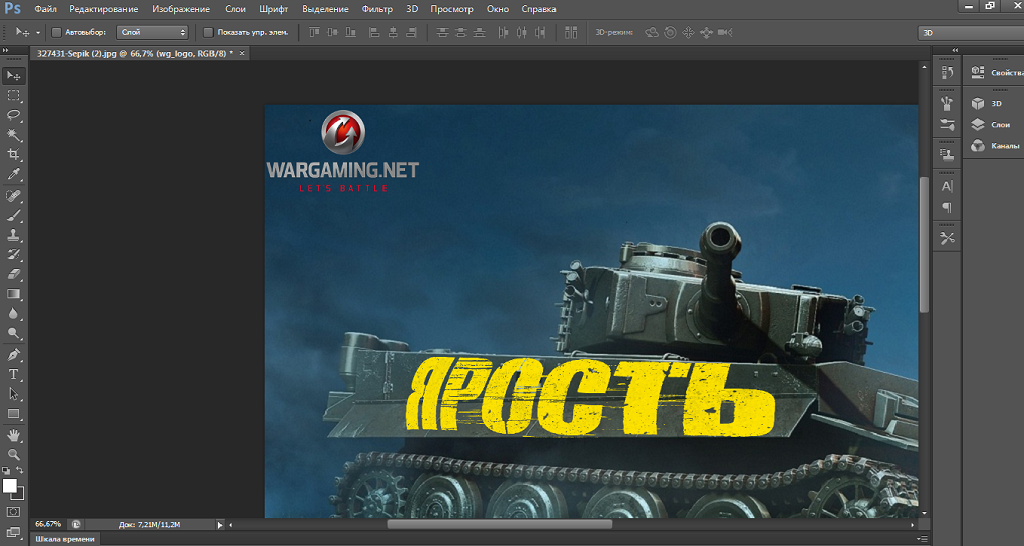This screenshot has height=546, width=1024.
Task: Select the Hand tool
Action: [x=14, y=436]
